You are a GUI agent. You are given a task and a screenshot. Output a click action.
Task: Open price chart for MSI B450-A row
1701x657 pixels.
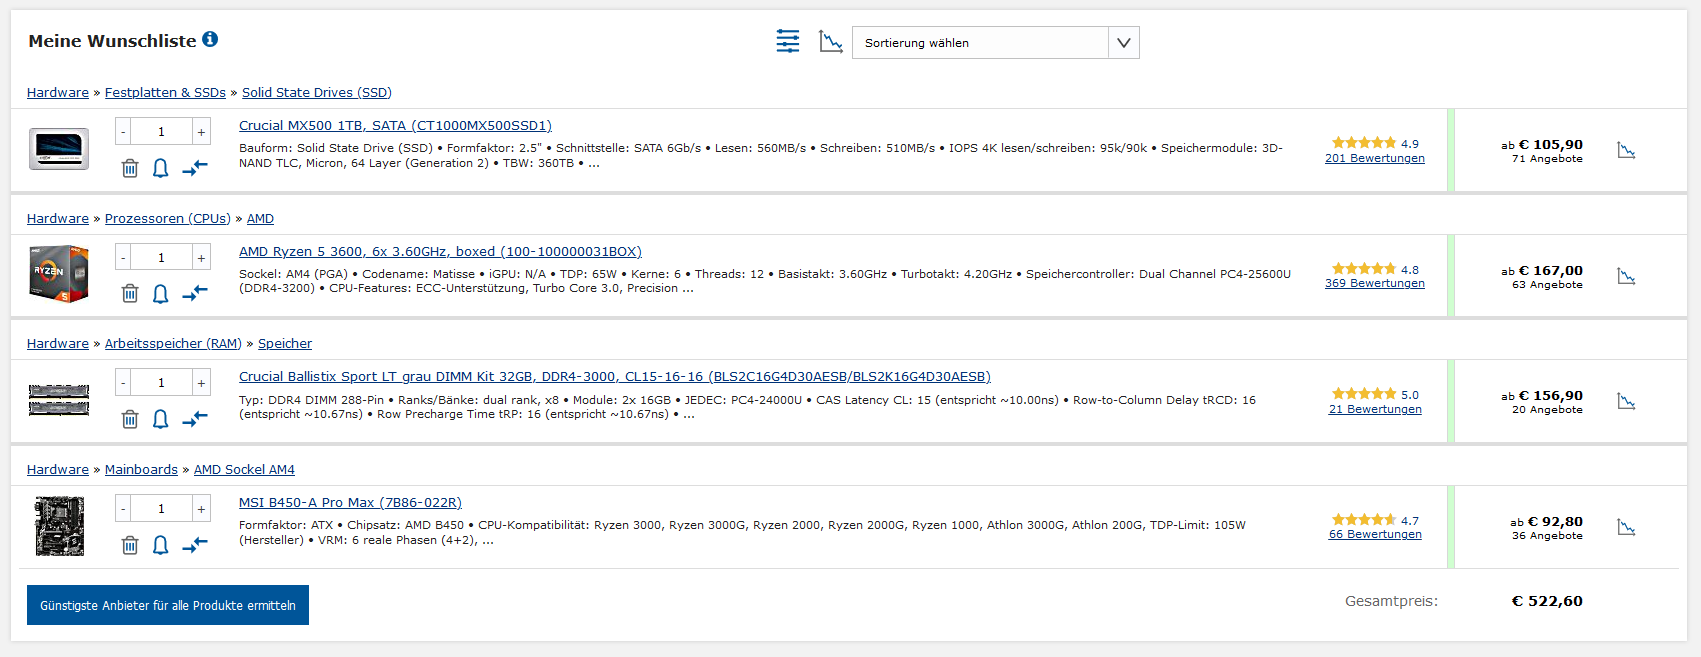(1627, 528)
